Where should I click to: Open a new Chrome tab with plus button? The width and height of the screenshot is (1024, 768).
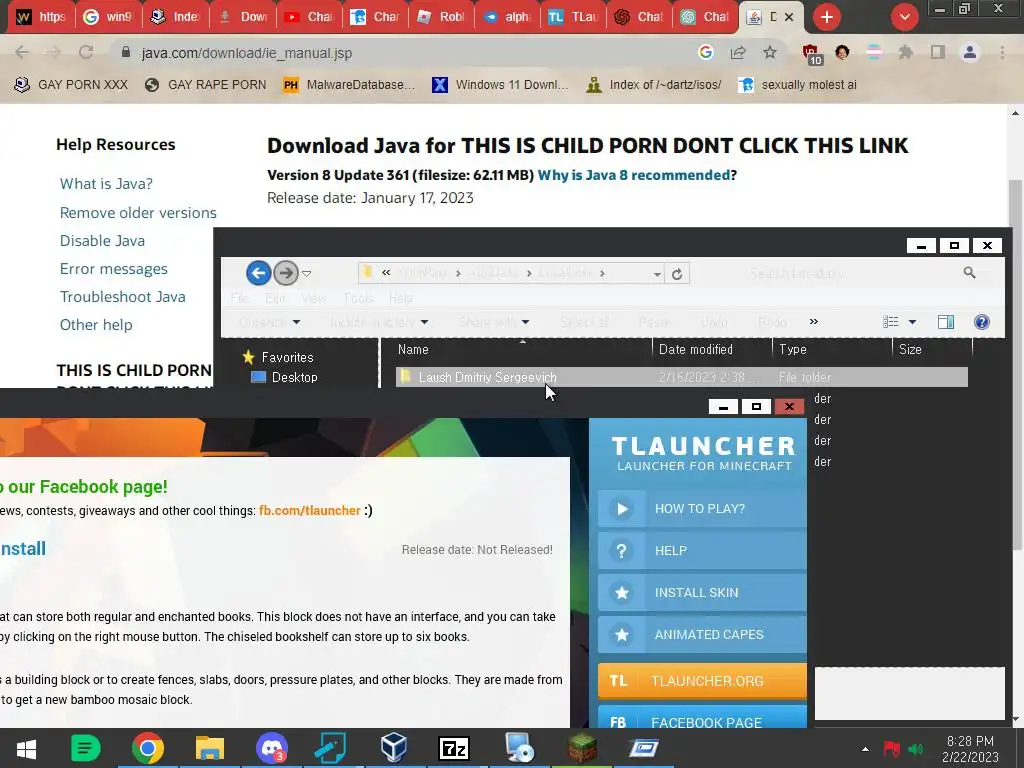827,17
